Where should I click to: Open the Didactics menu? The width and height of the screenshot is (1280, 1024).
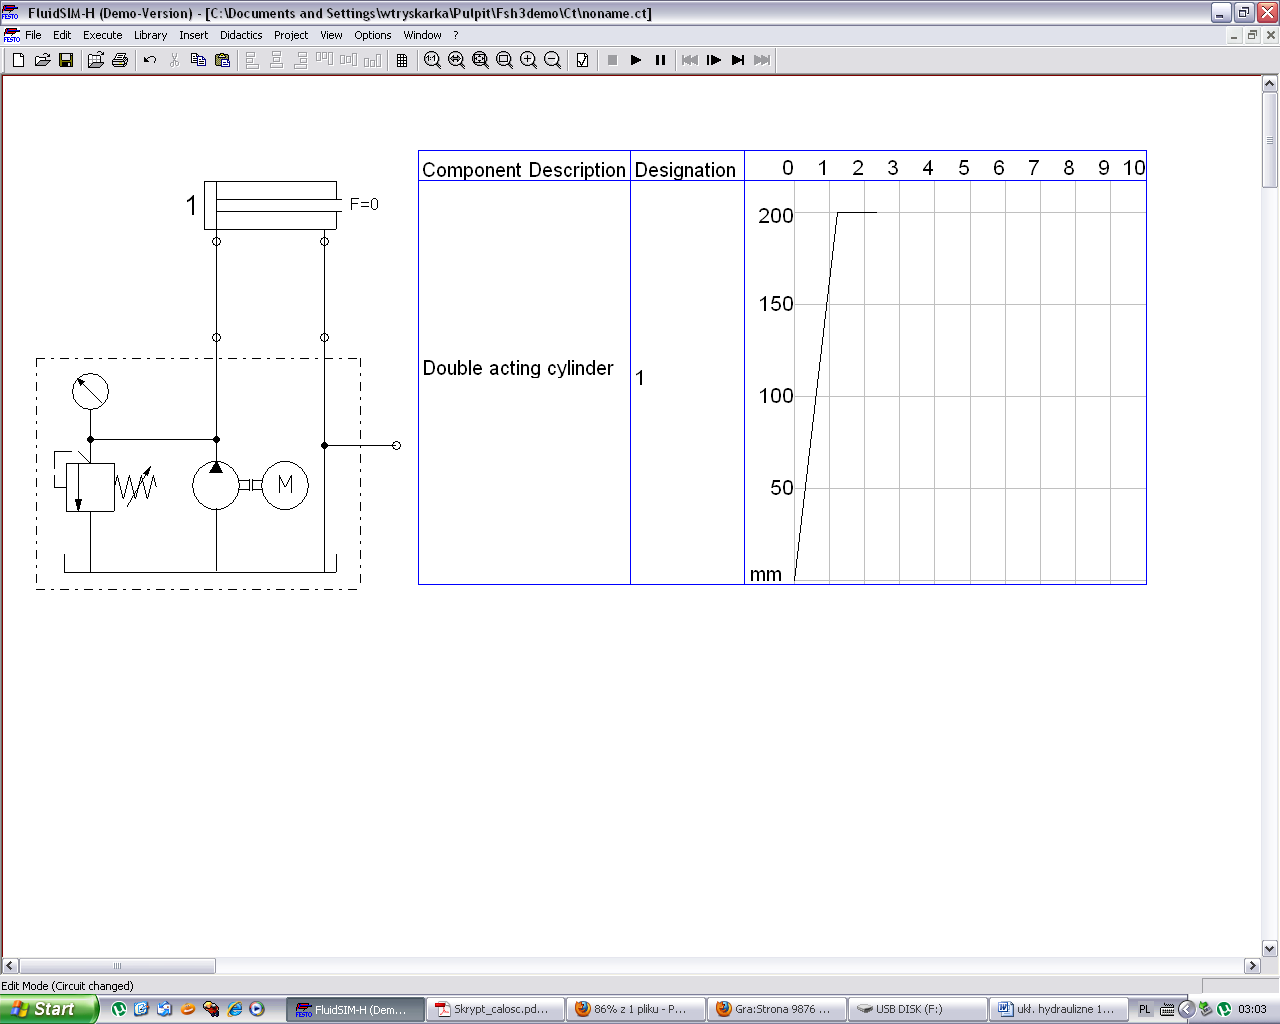point(241,35)
